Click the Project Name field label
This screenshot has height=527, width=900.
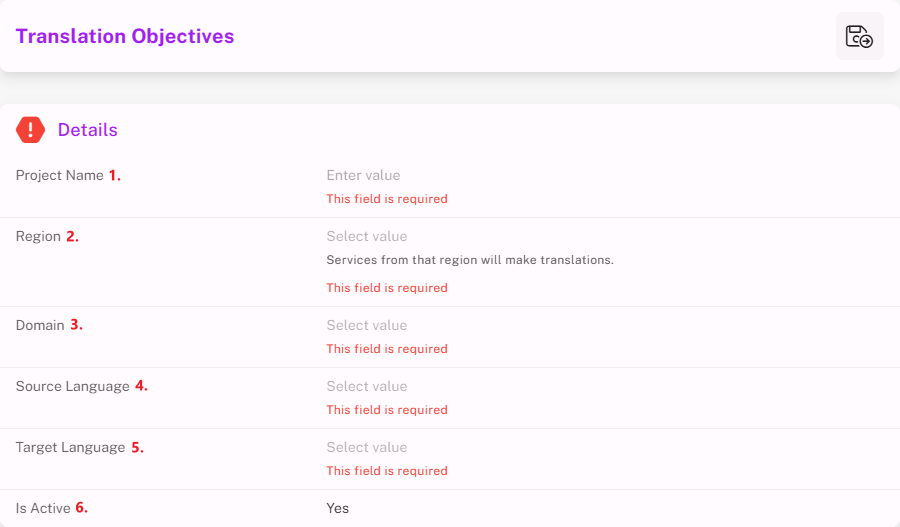[60, 176]
